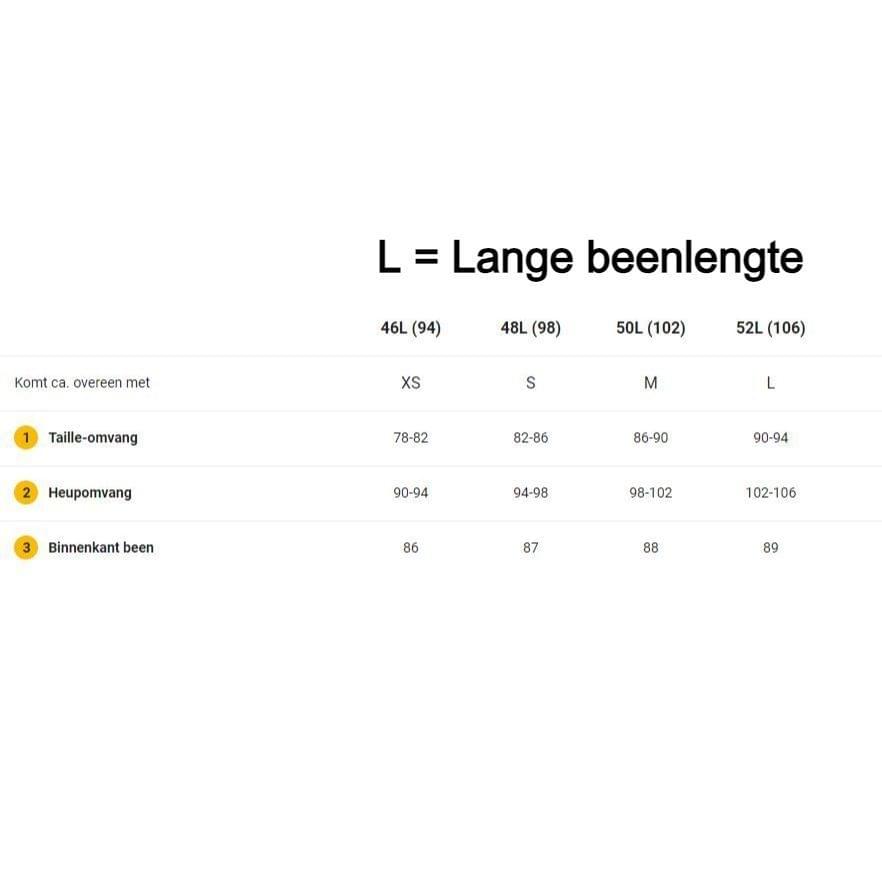
Task: Click the Komt ca. overeen met label
Action: tap(82, 383)
